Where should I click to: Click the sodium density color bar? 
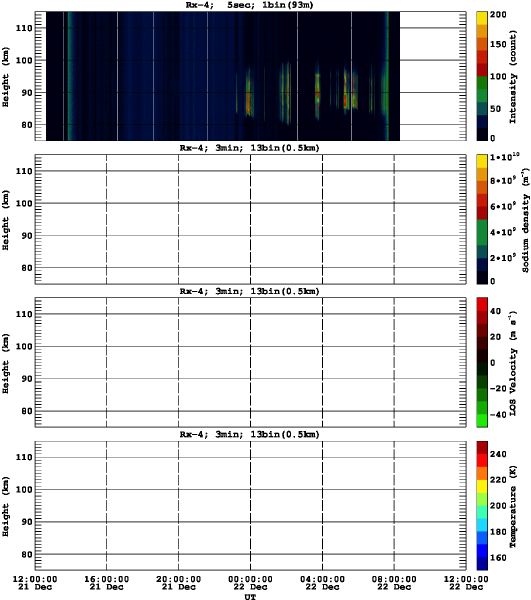point(482,219)
